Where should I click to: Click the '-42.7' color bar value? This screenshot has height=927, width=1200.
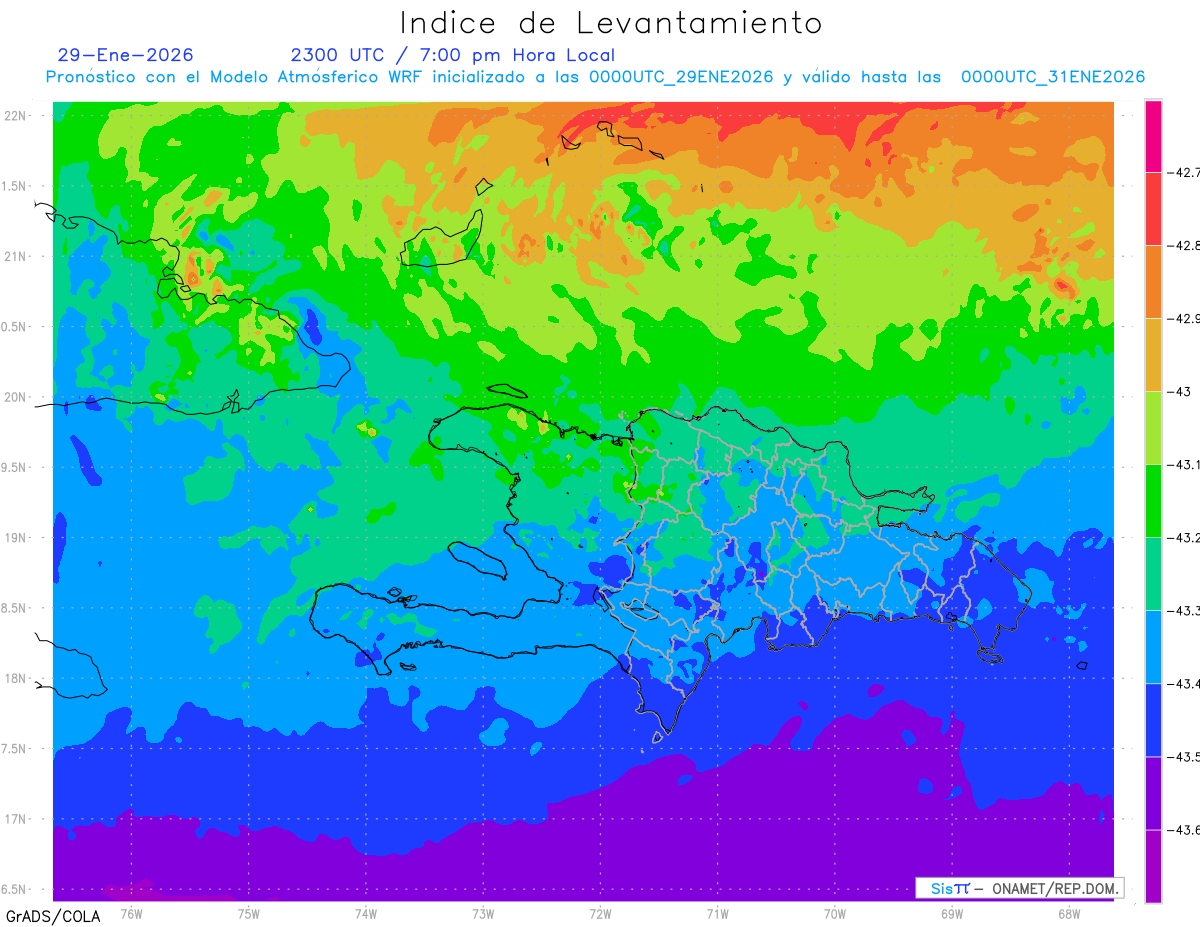[1184, 172]
